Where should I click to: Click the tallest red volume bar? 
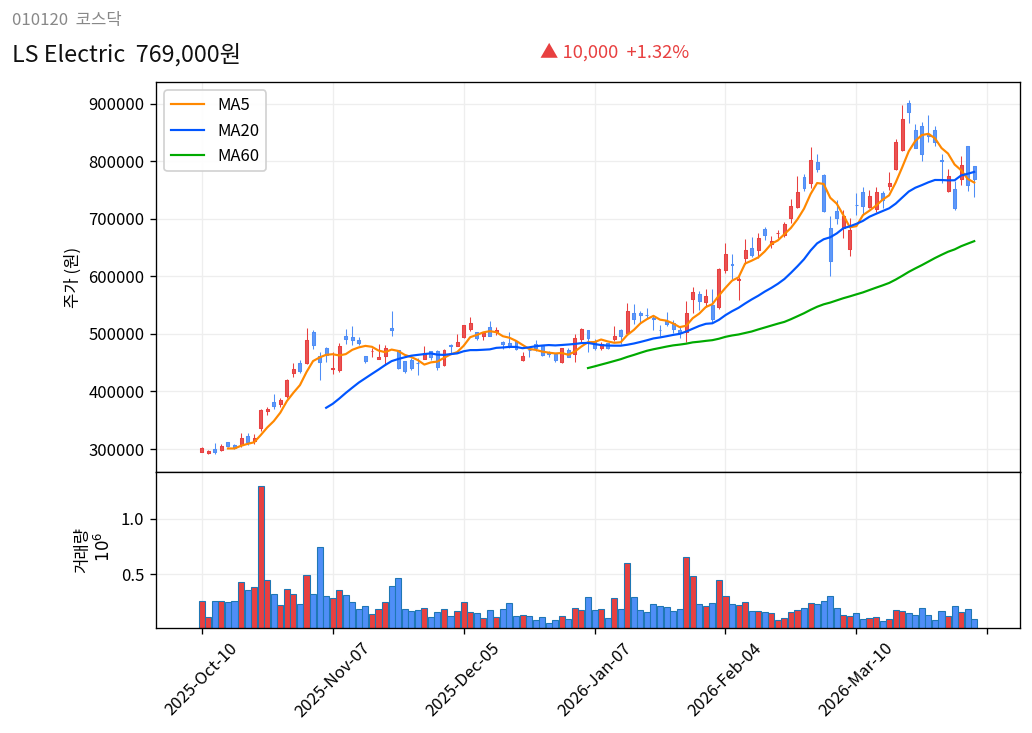[261, 557]
